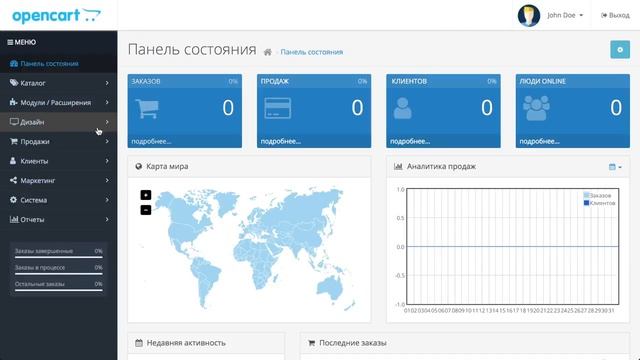Screen dimensions: 640x360
Task: Click the chart icon beside Аналитика продаж
Action: (x=398, y=166)
